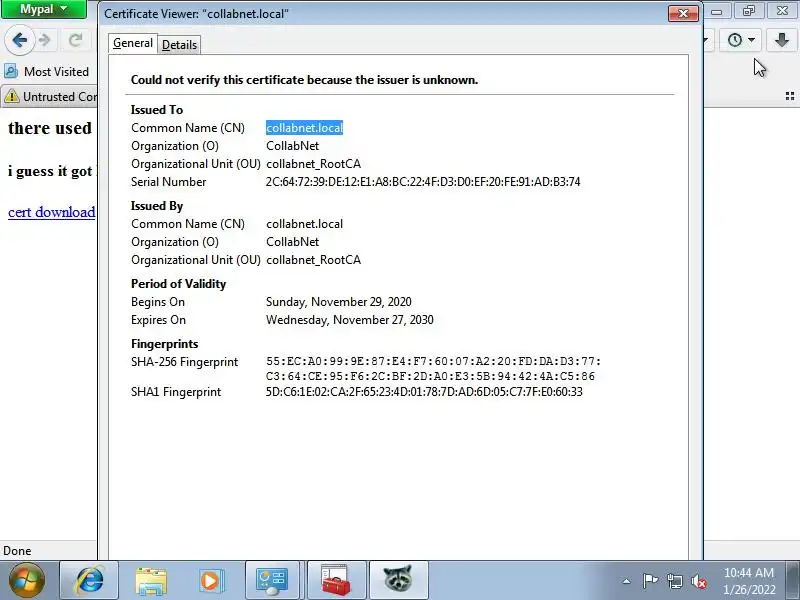Open the Most Visited bookmarks folder
The width and height of the screenshot is (800, 600).
click(46, 71)
